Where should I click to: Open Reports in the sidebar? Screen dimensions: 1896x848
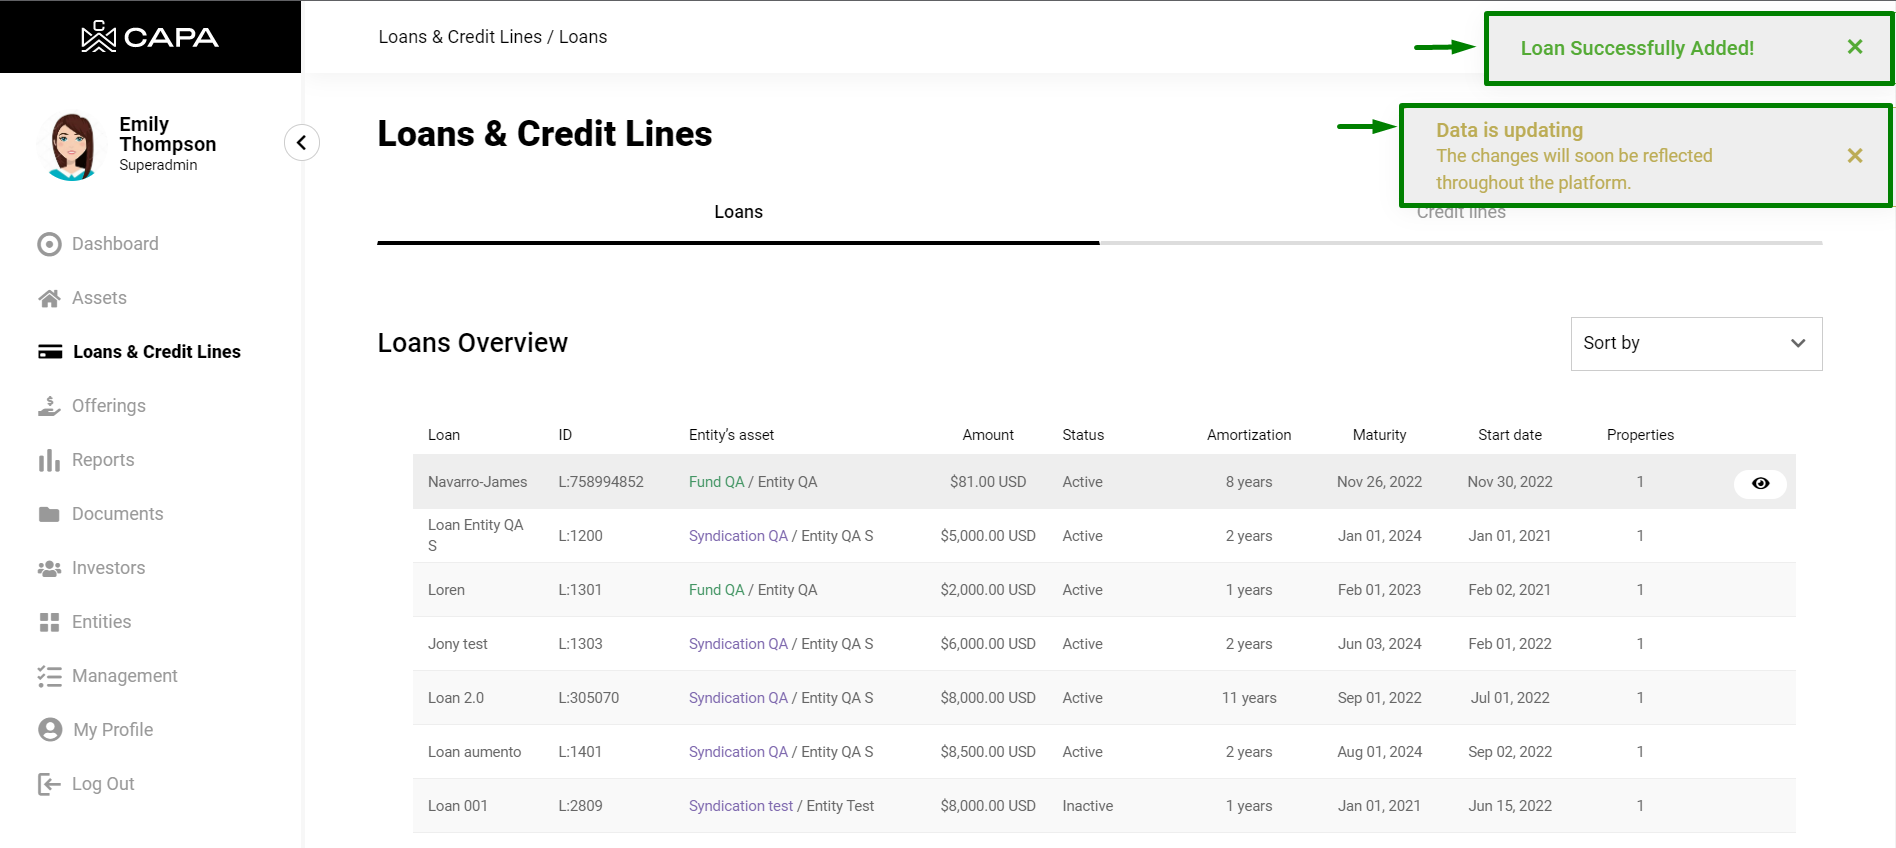[103, 460]
